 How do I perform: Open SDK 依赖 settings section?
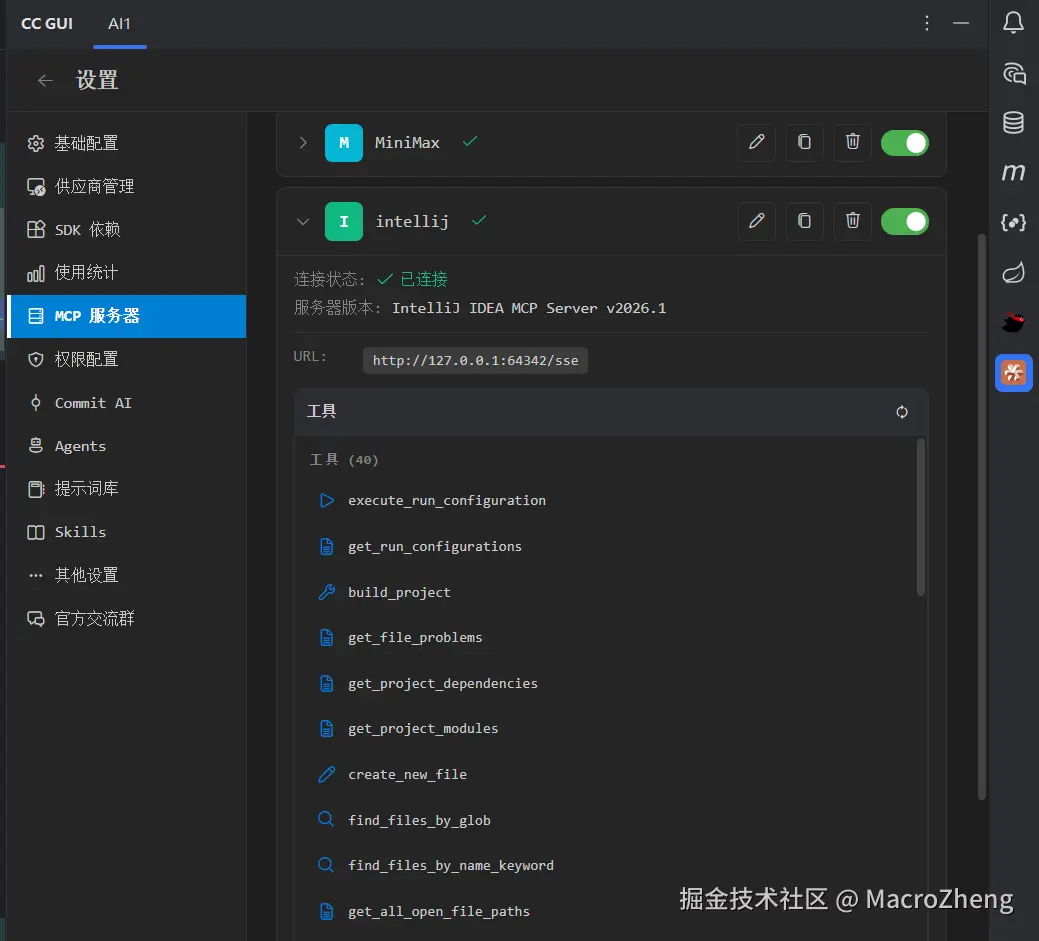[127, 229]
